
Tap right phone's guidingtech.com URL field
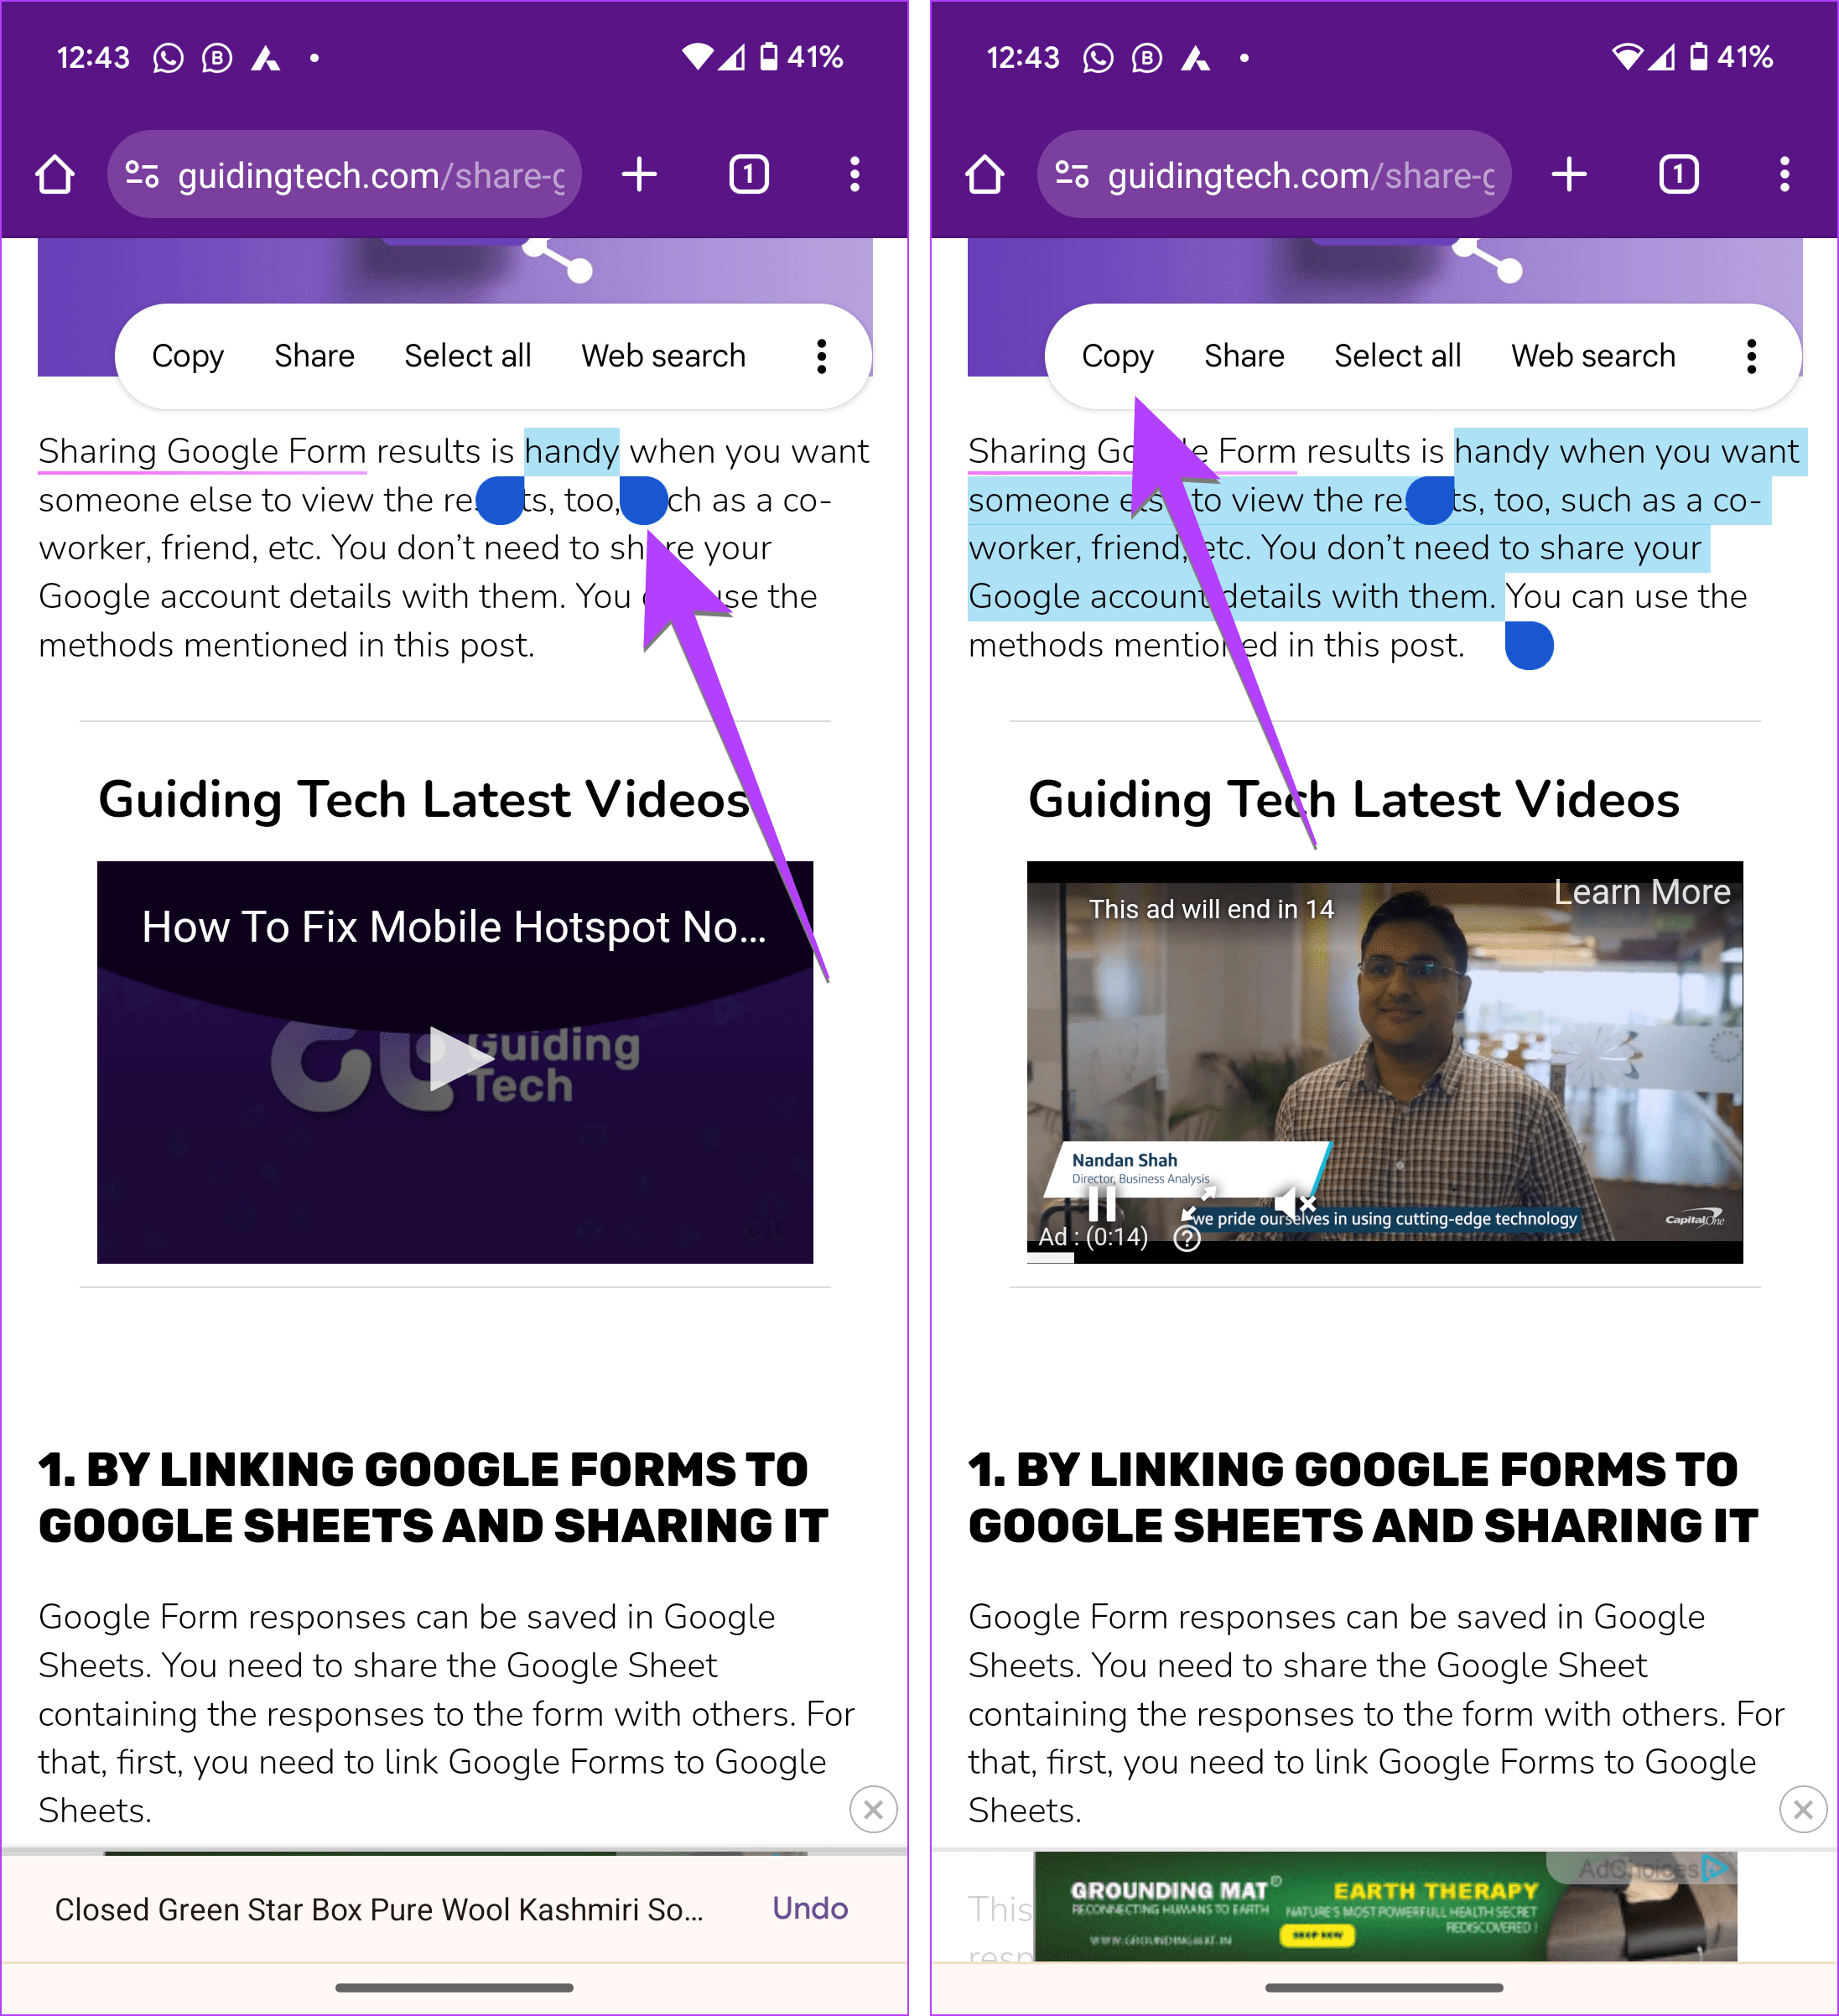click(1274, 175)
